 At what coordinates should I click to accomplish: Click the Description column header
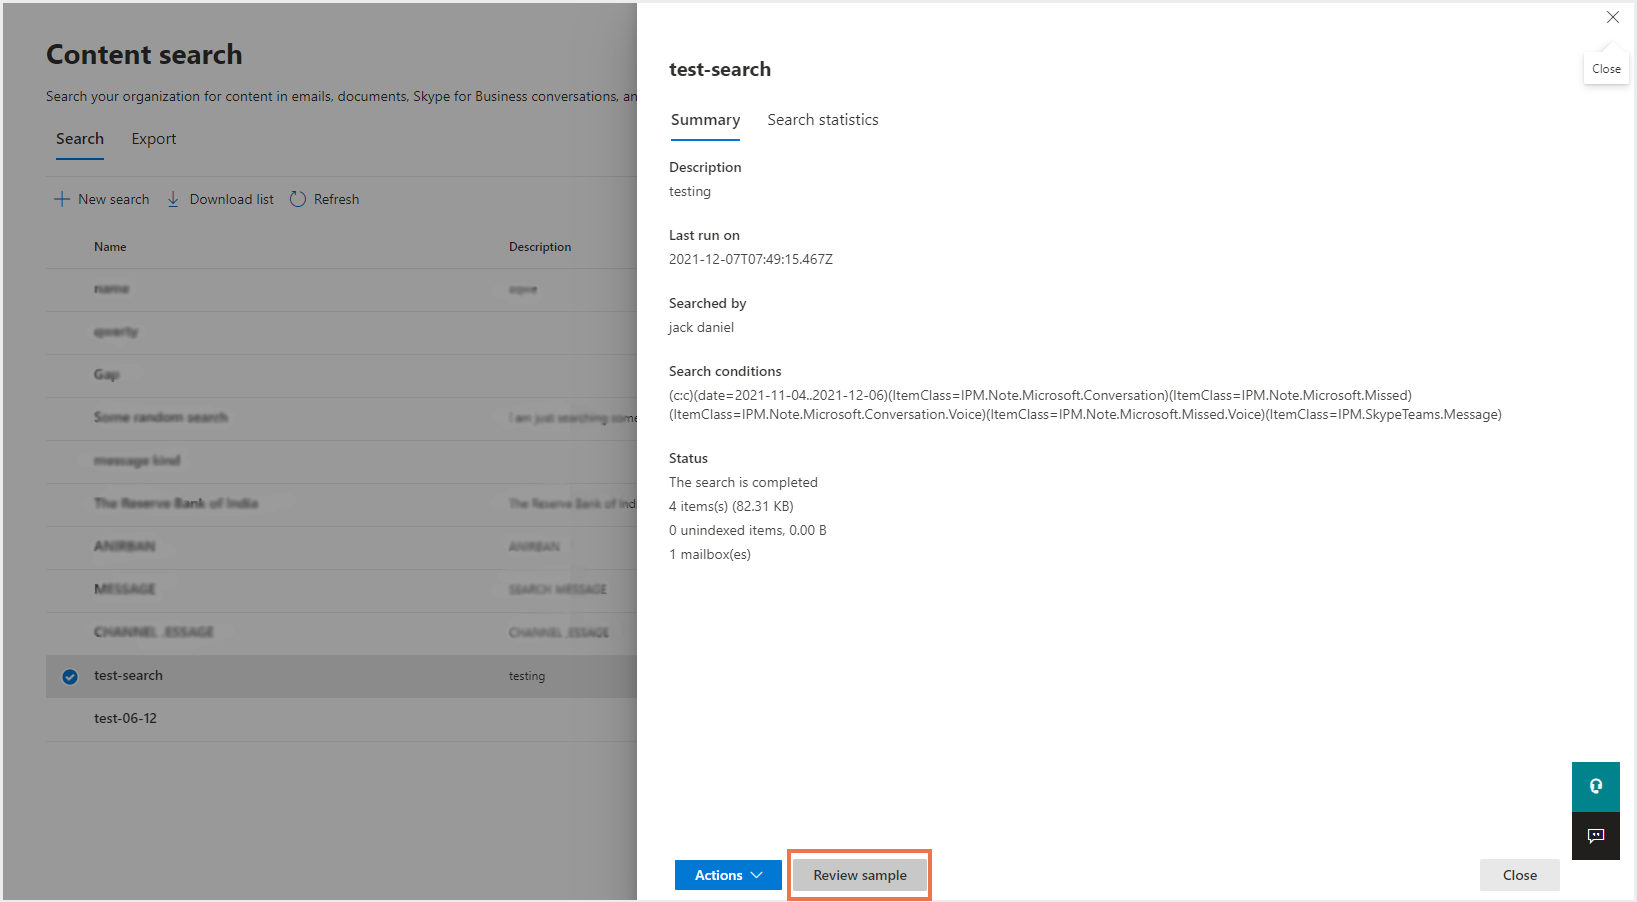(540, 247)
